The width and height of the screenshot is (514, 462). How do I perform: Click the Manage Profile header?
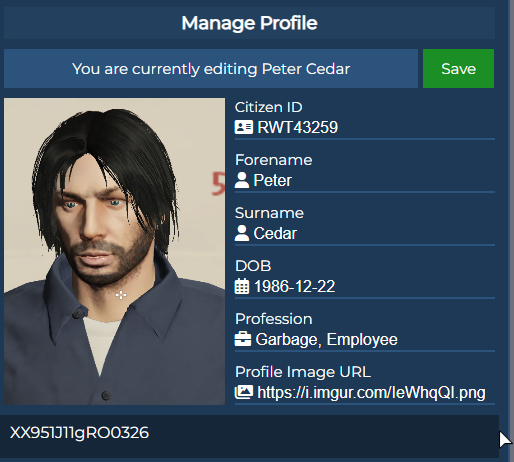[249, 23]
